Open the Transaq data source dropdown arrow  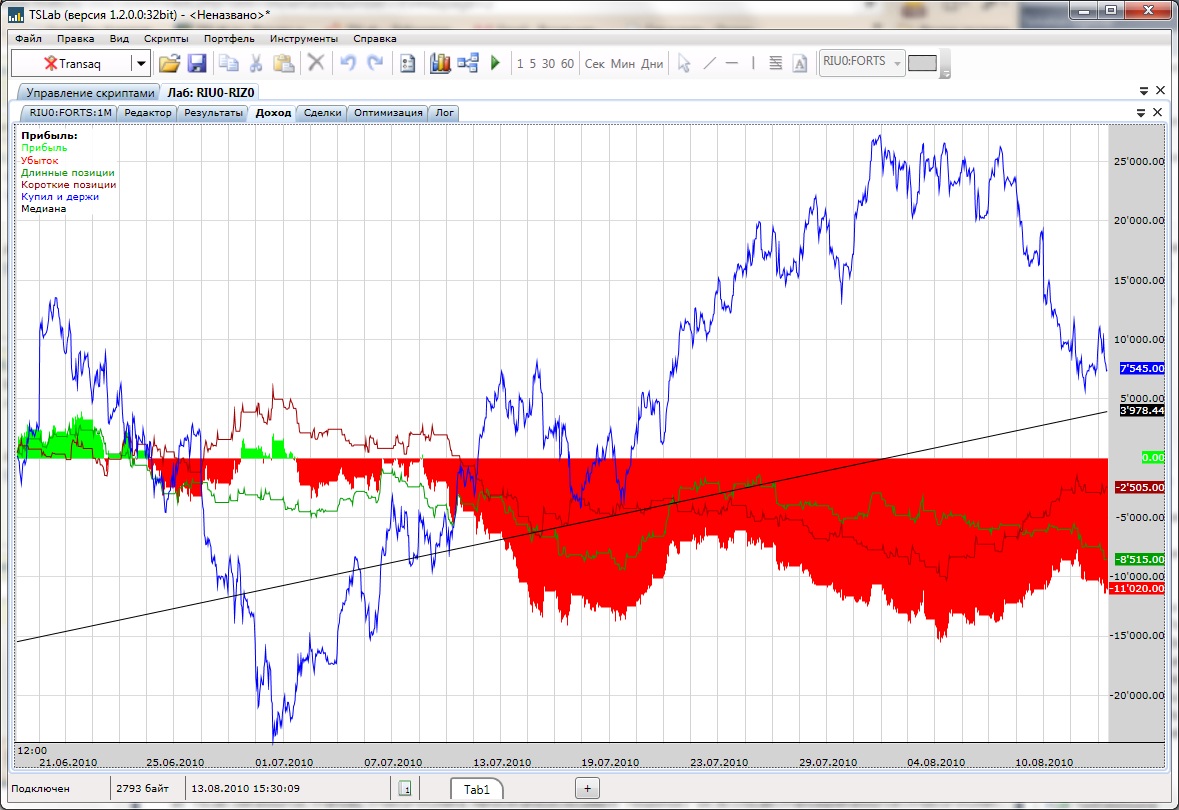pyautogui.click(x=141, y=63)
